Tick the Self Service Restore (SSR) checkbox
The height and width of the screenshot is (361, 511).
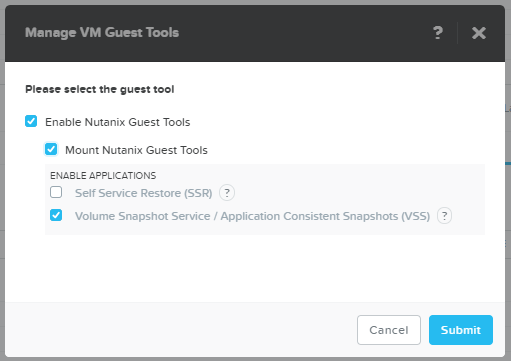click(56, 192)
